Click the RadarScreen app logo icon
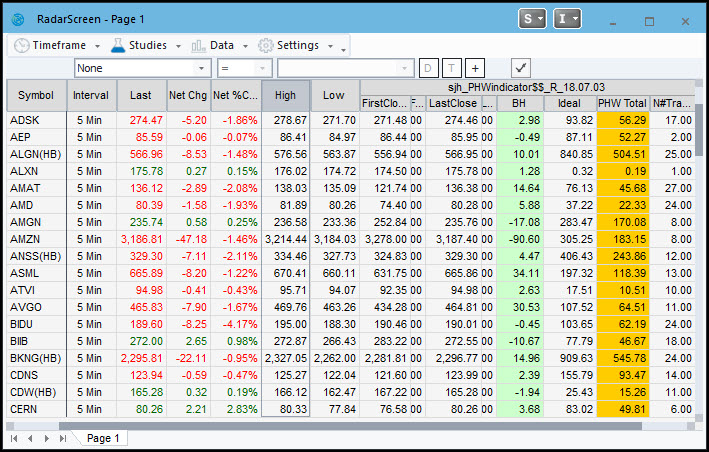Viewport: 709px width, 452px height. pyautogui.click(x=18, y=19)
